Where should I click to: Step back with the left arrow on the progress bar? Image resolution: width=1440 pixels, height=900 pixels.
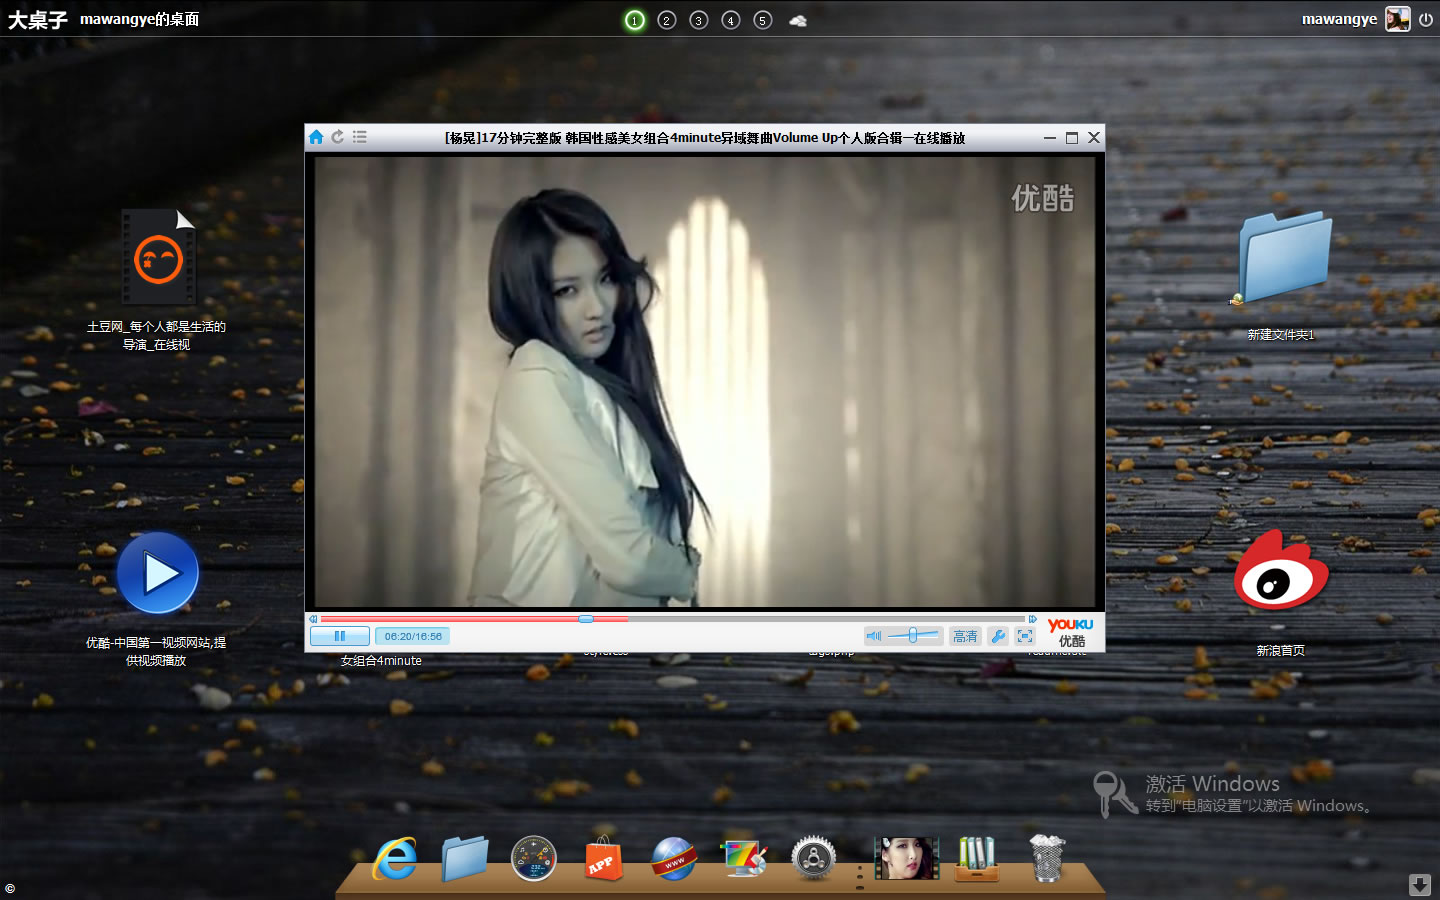click(x=313, y=619)
